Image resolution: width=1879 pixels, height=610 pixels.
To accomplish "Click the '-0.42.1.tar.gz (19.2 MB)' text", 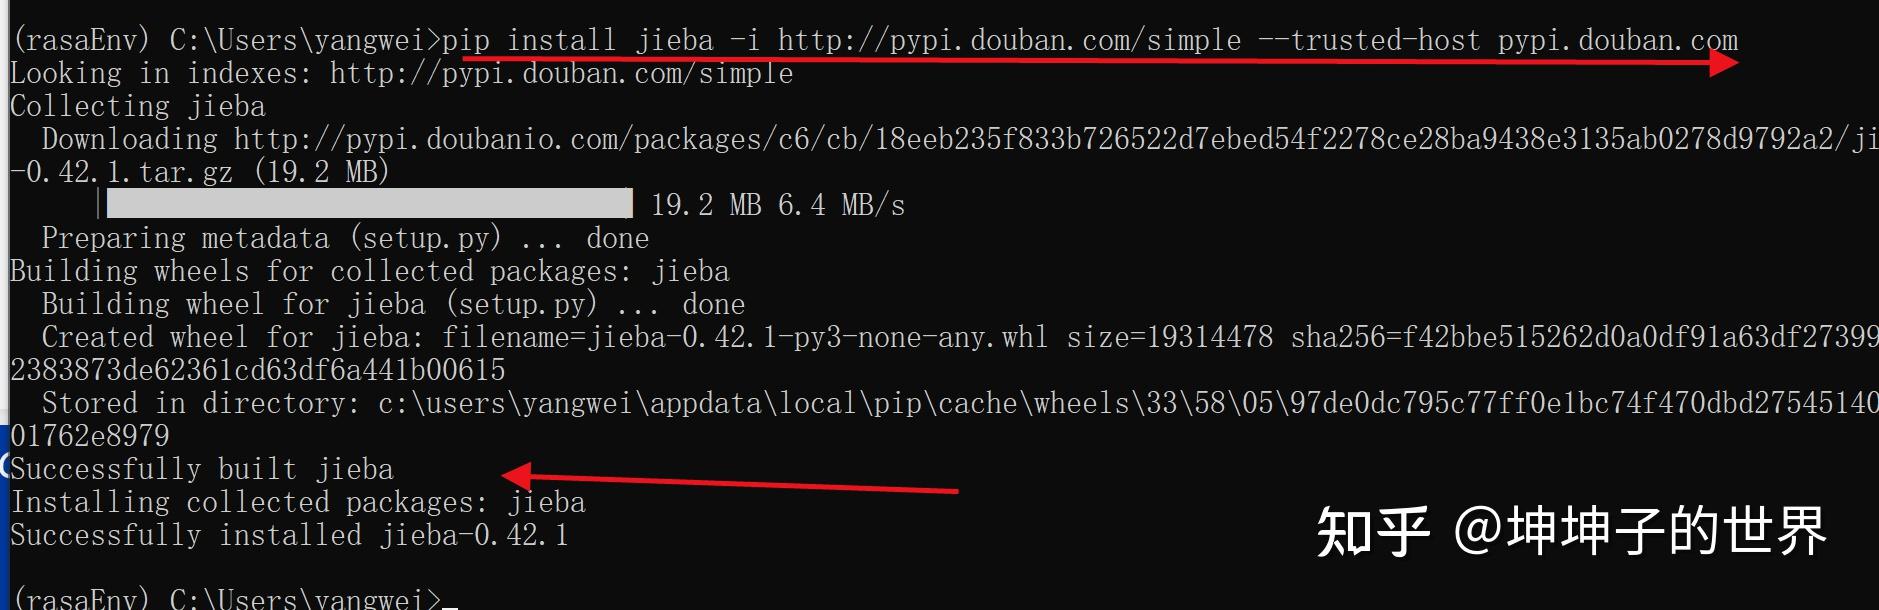I will click(200, 173).
